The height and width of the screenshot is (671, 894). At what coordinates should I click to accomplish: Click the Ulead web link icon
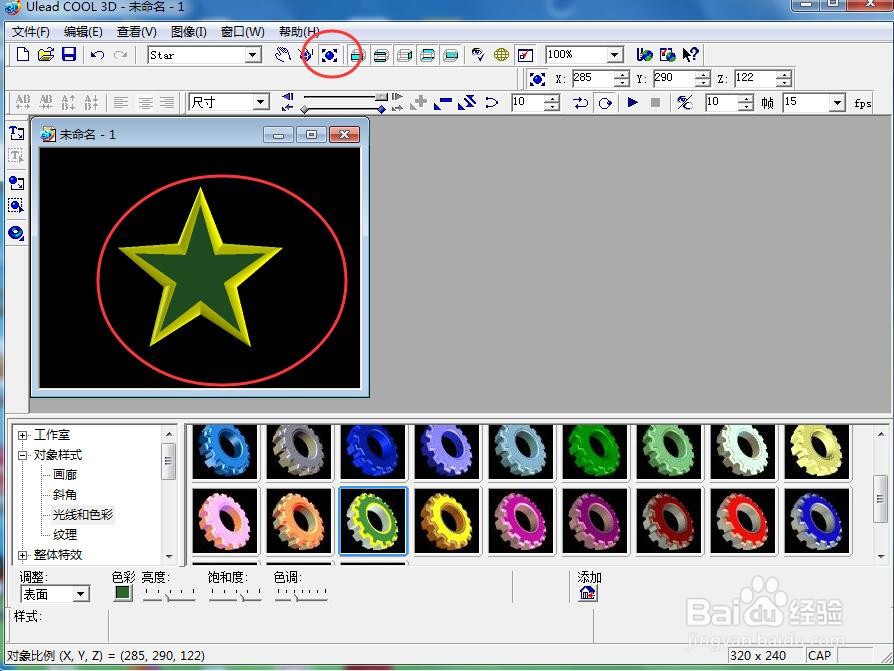tap(644, 55)
